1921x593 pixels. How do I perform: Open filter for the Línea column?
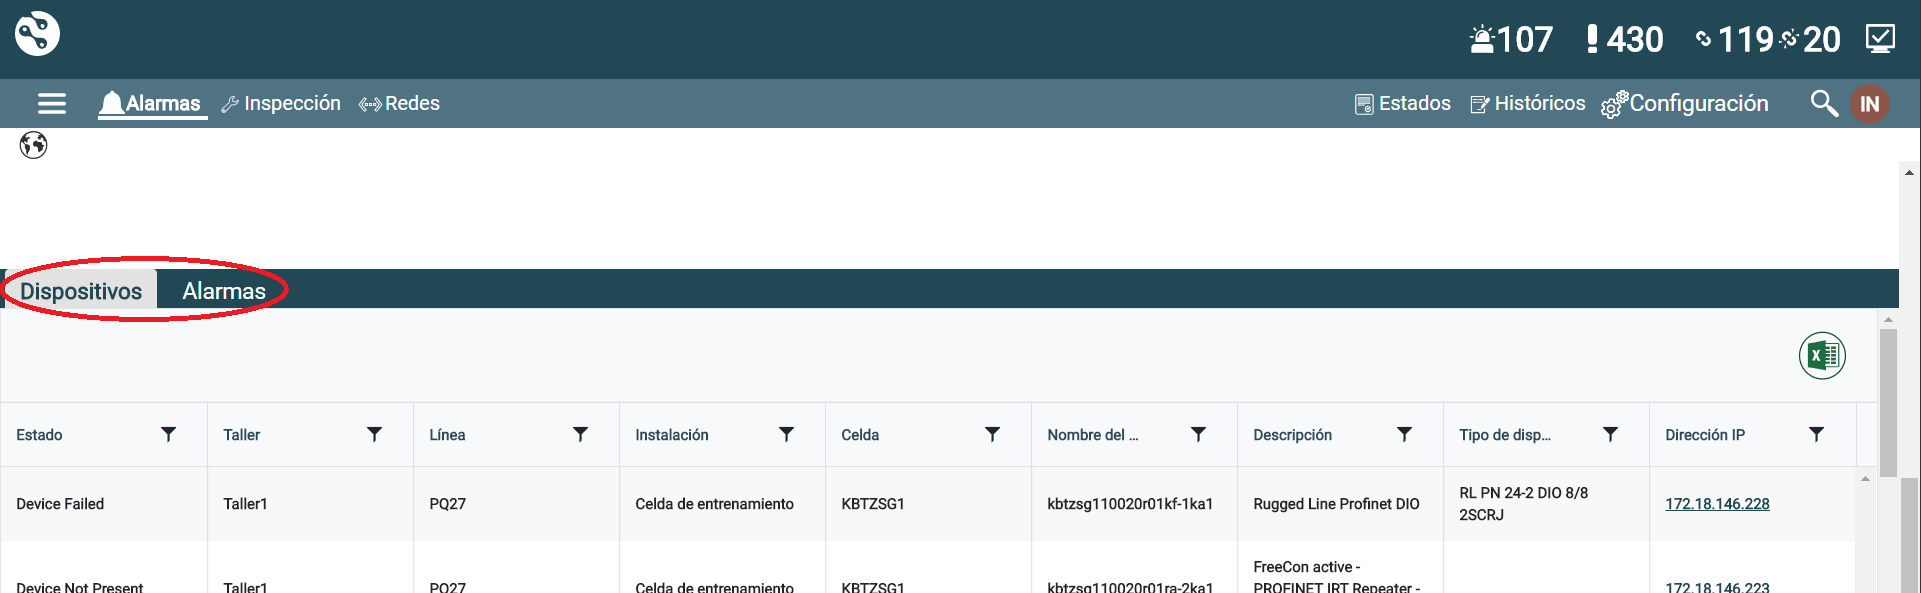click(x=581, y=434)
